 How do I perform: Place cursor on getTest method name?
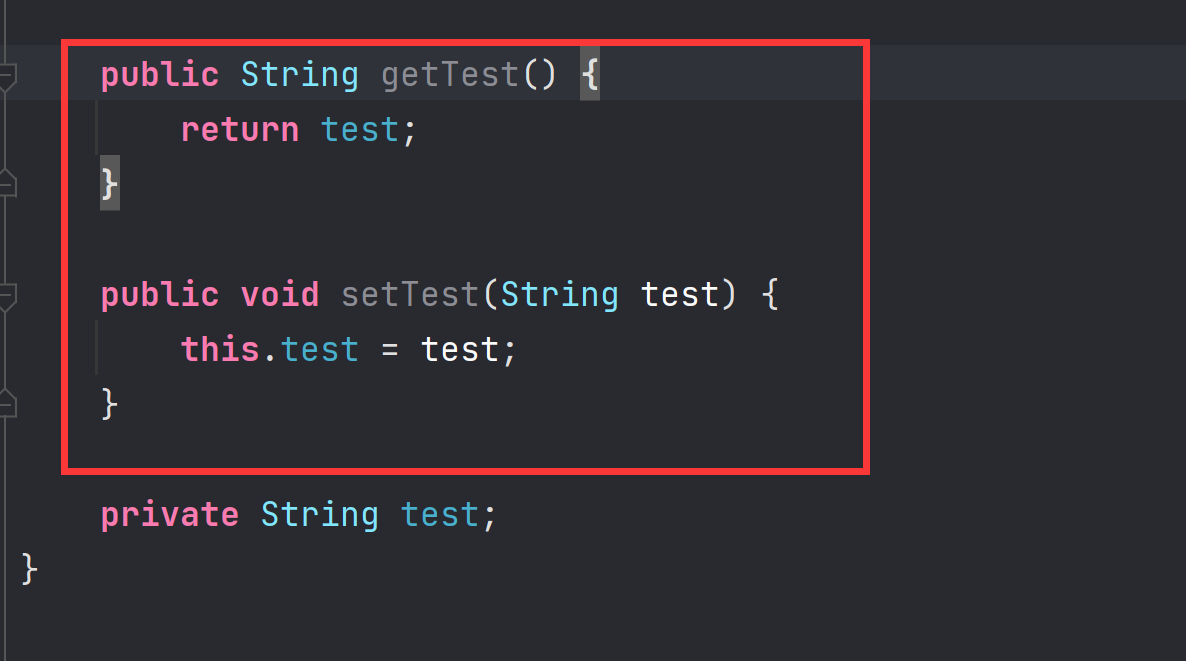click(449, 75)
